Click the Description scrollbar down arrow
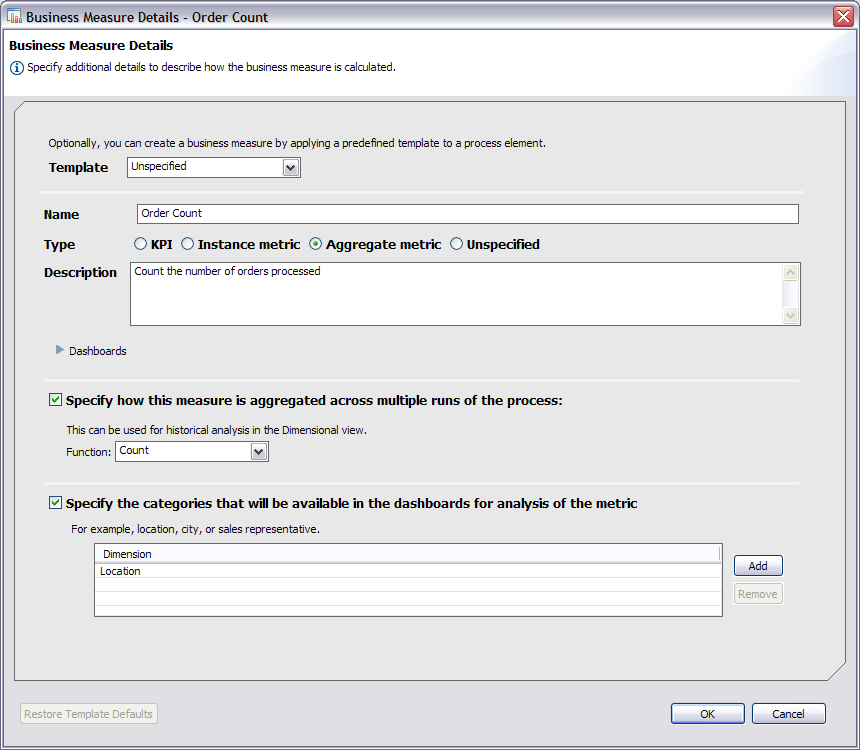860x750 pixels. pos(790,315)
